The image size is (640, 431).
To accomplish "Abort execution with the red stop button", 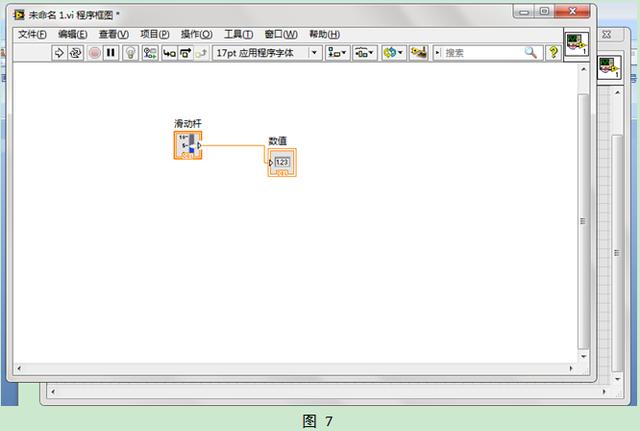I will click(x=95, y=53).
